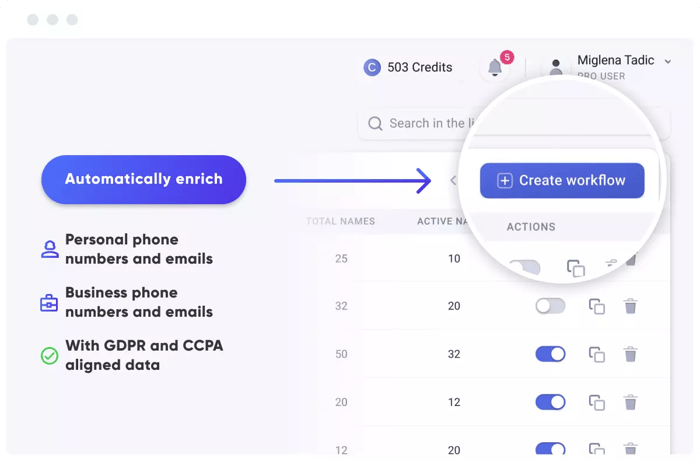Screen dimensions: 700x462
Task: Expand the Miglena Tadic account dropdown
Action: (668, 62)
